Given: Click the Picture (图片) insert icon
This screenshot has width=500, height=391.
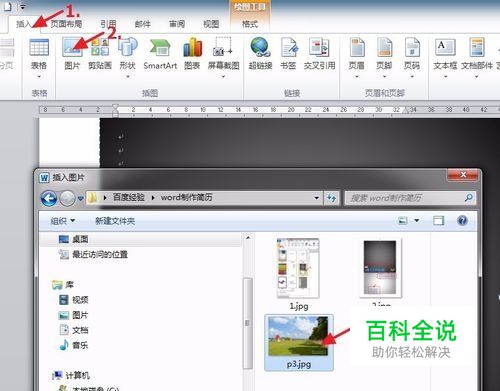Looking at the screenshot, I should (72, 47).
